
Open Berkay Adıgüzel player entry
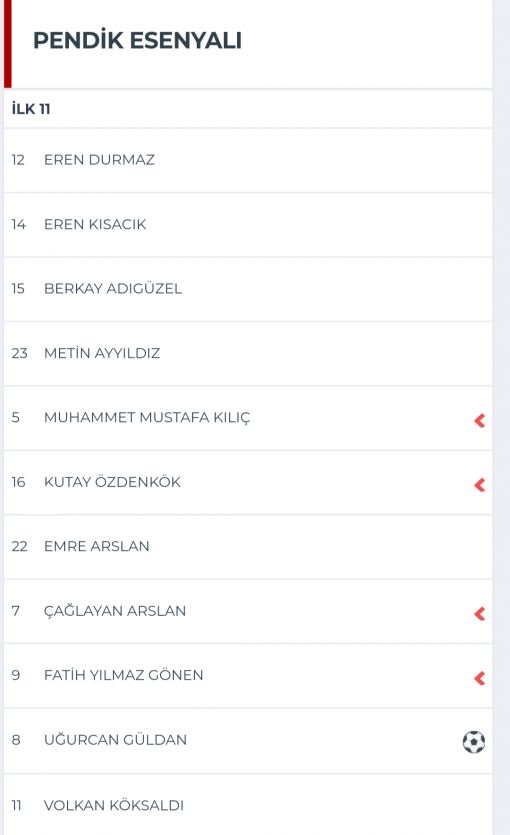(248, 289)
